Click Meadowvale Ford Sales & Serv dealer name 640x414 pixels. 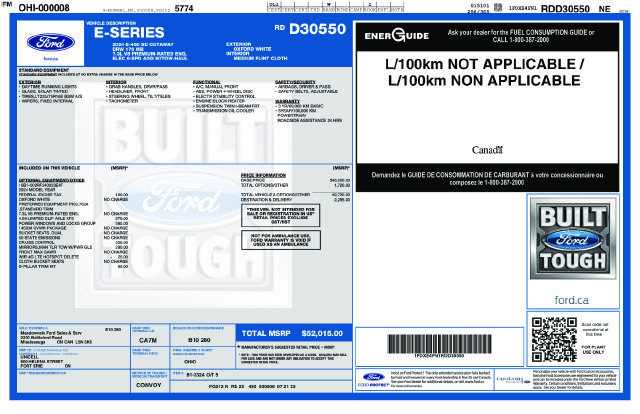tap(51, 333)
